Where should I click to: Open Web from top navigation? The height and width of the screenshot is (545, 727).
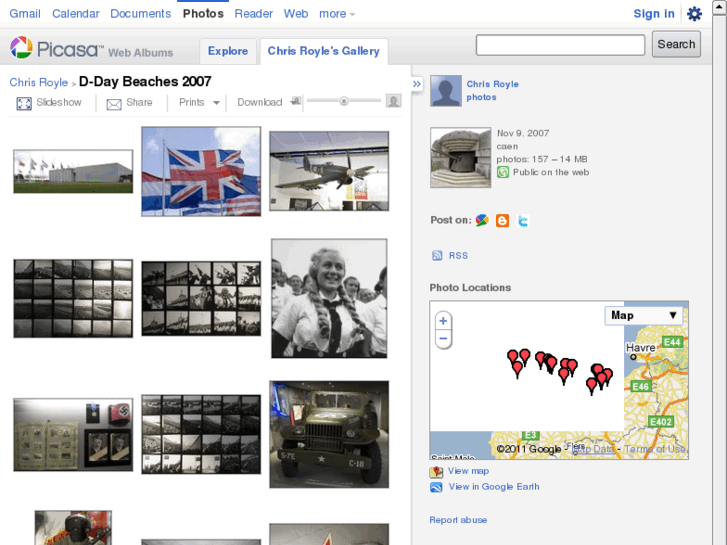[296, 14]
